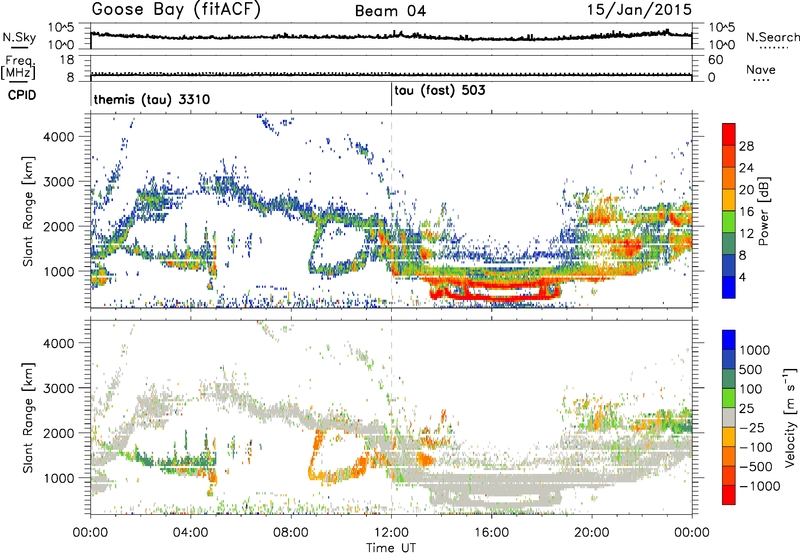This screenshot has height=554, width=800.
Task: Click the '4000' range tick on power panel
Action: point(59,137)
